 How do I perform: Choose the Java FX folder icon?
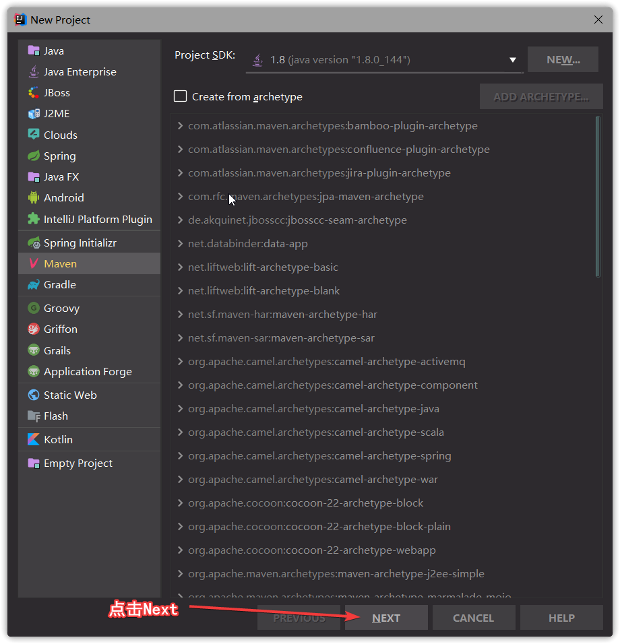[x=33, y=177]
